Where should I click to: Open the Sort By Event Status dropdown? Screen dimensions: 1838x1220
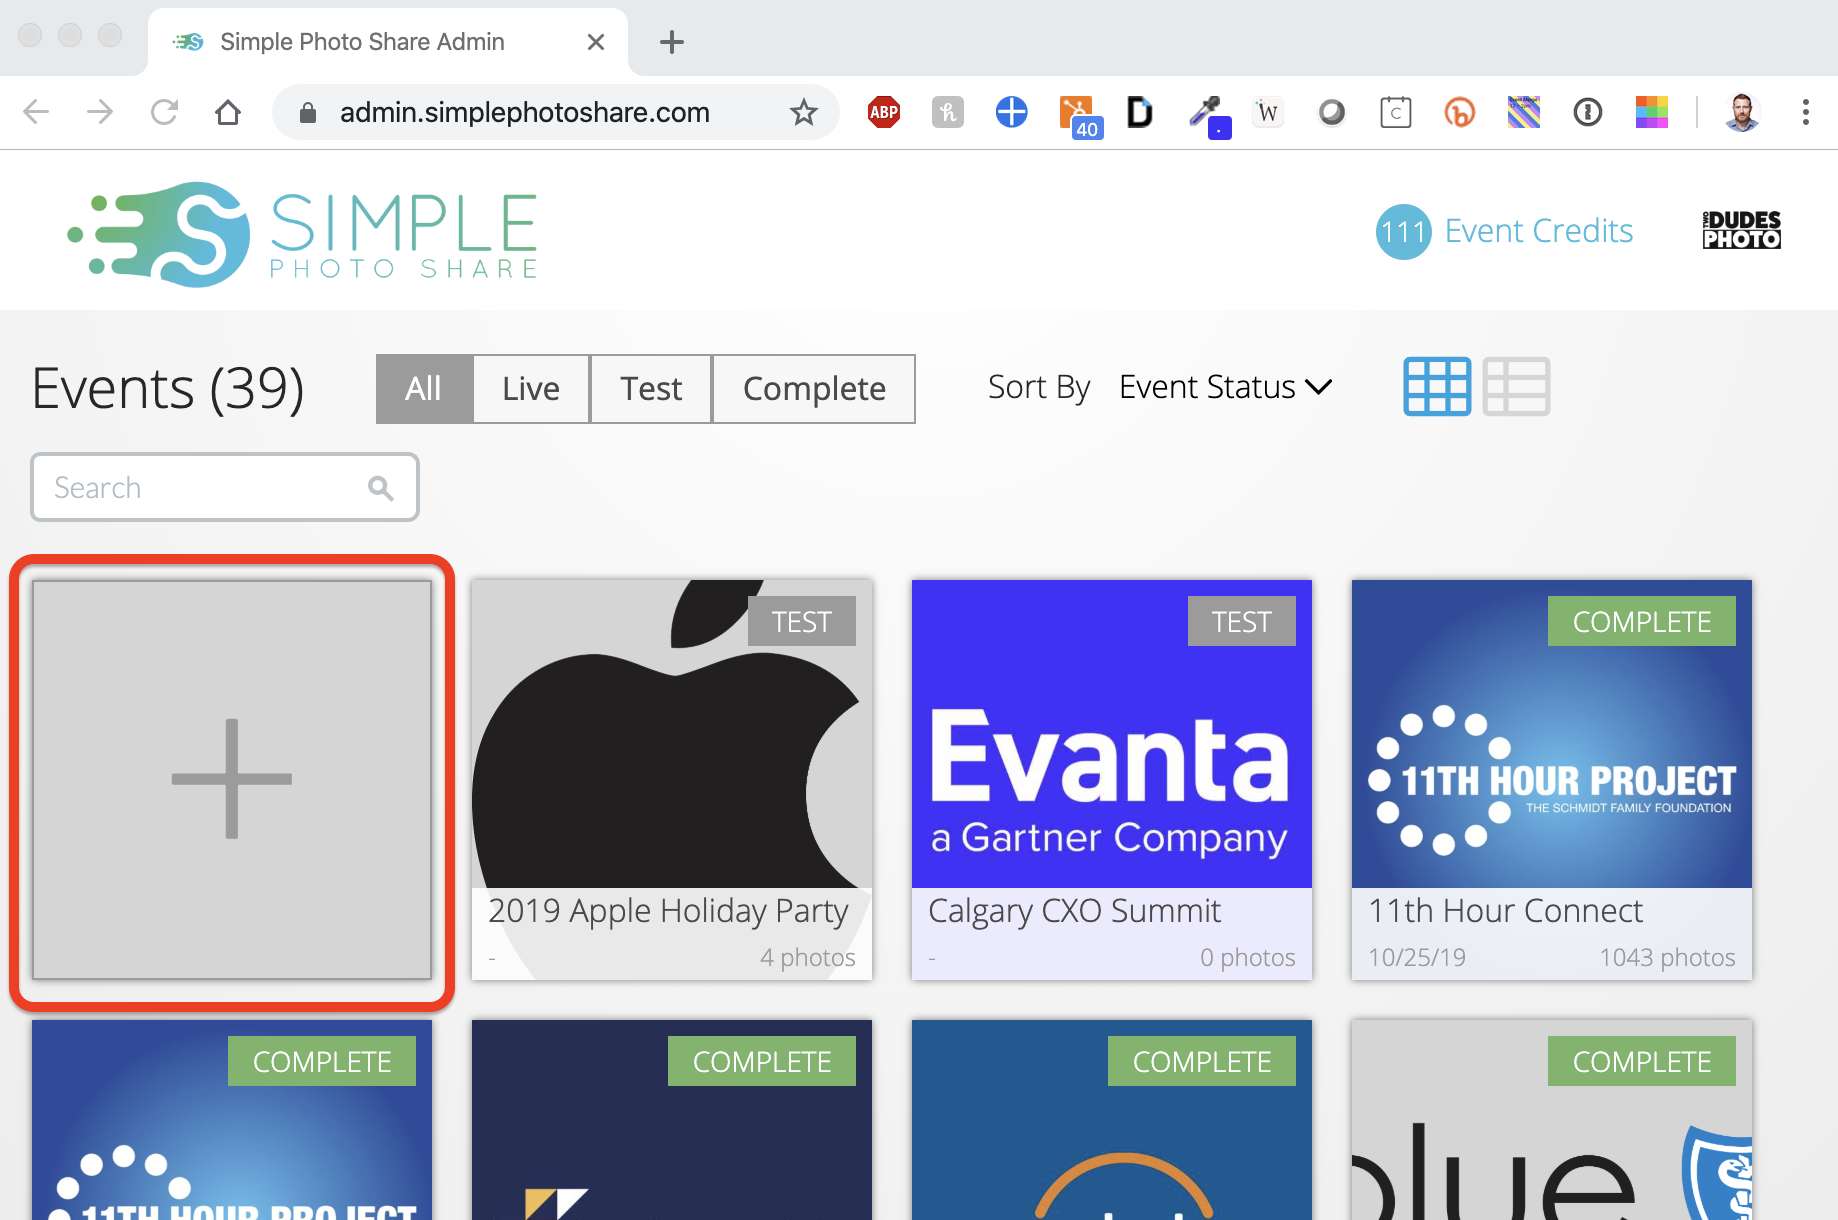point(1225,387)
